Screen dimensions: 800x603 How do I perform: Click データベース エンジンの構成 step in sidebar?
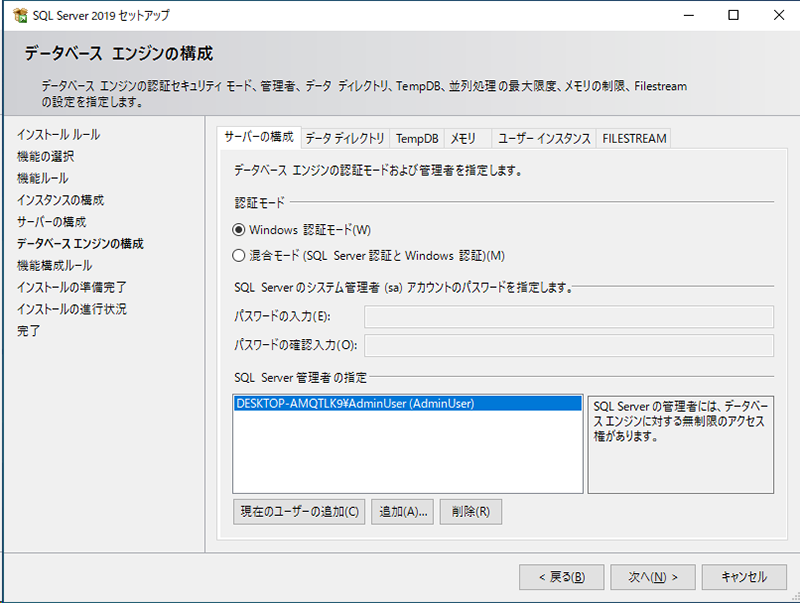(80, 244)
